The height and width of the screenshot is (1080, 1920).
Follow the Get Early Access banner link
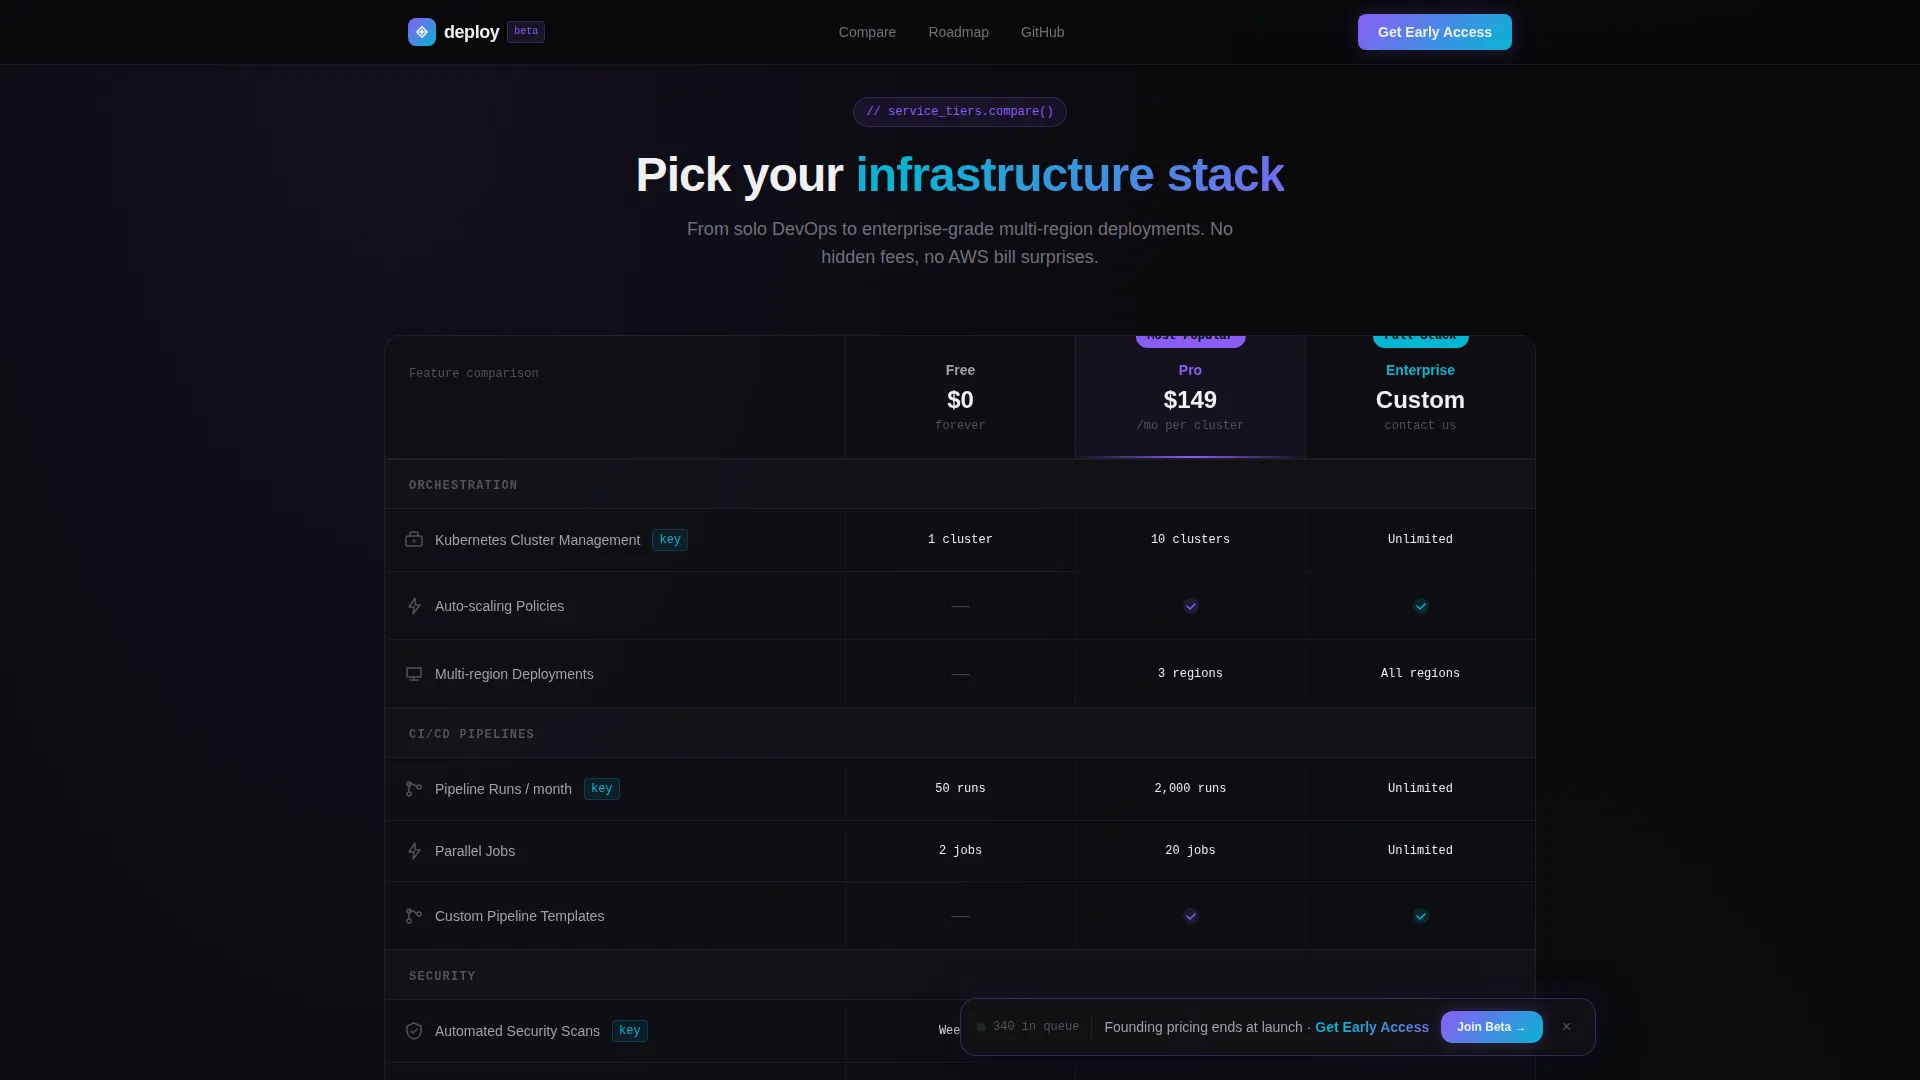(1371, 1027)
